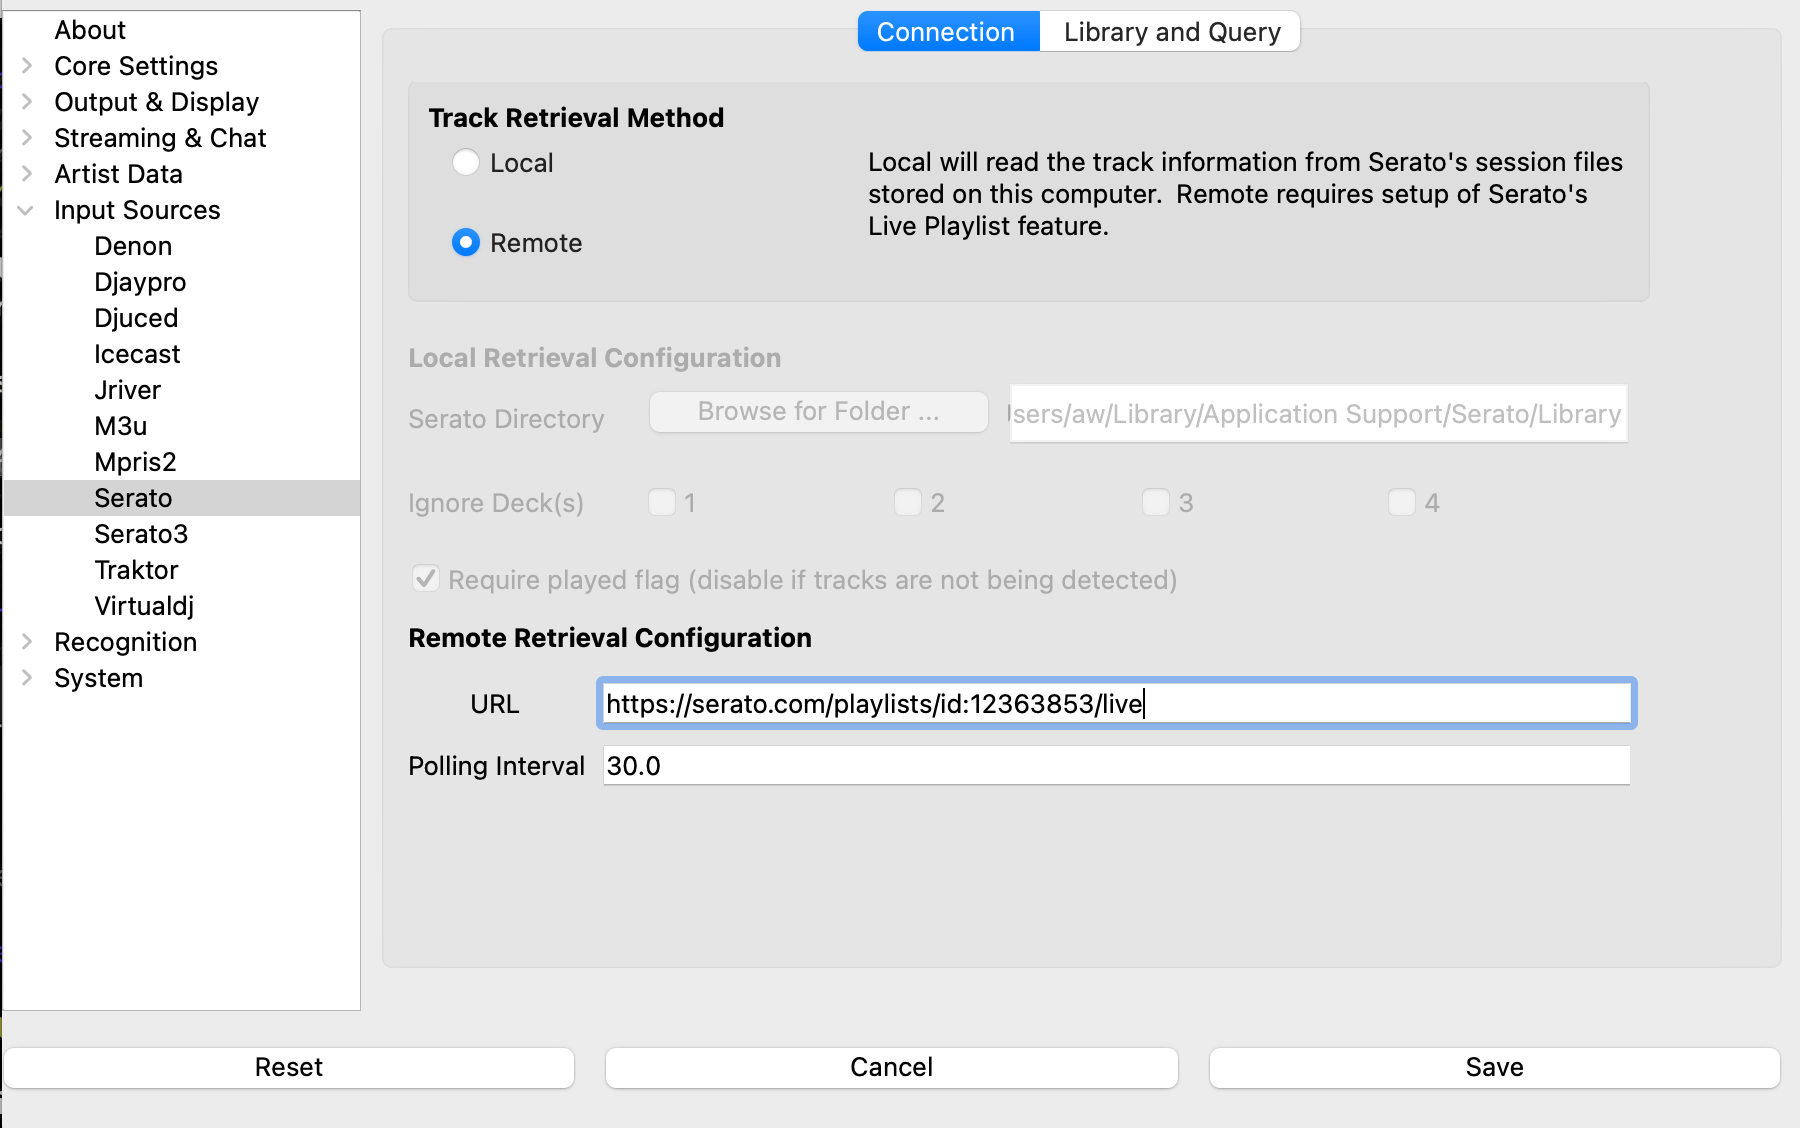This screenshot has width=1800, height=1128.
Task: Expand the Recognition section arrow
Action: click(27, 642)
